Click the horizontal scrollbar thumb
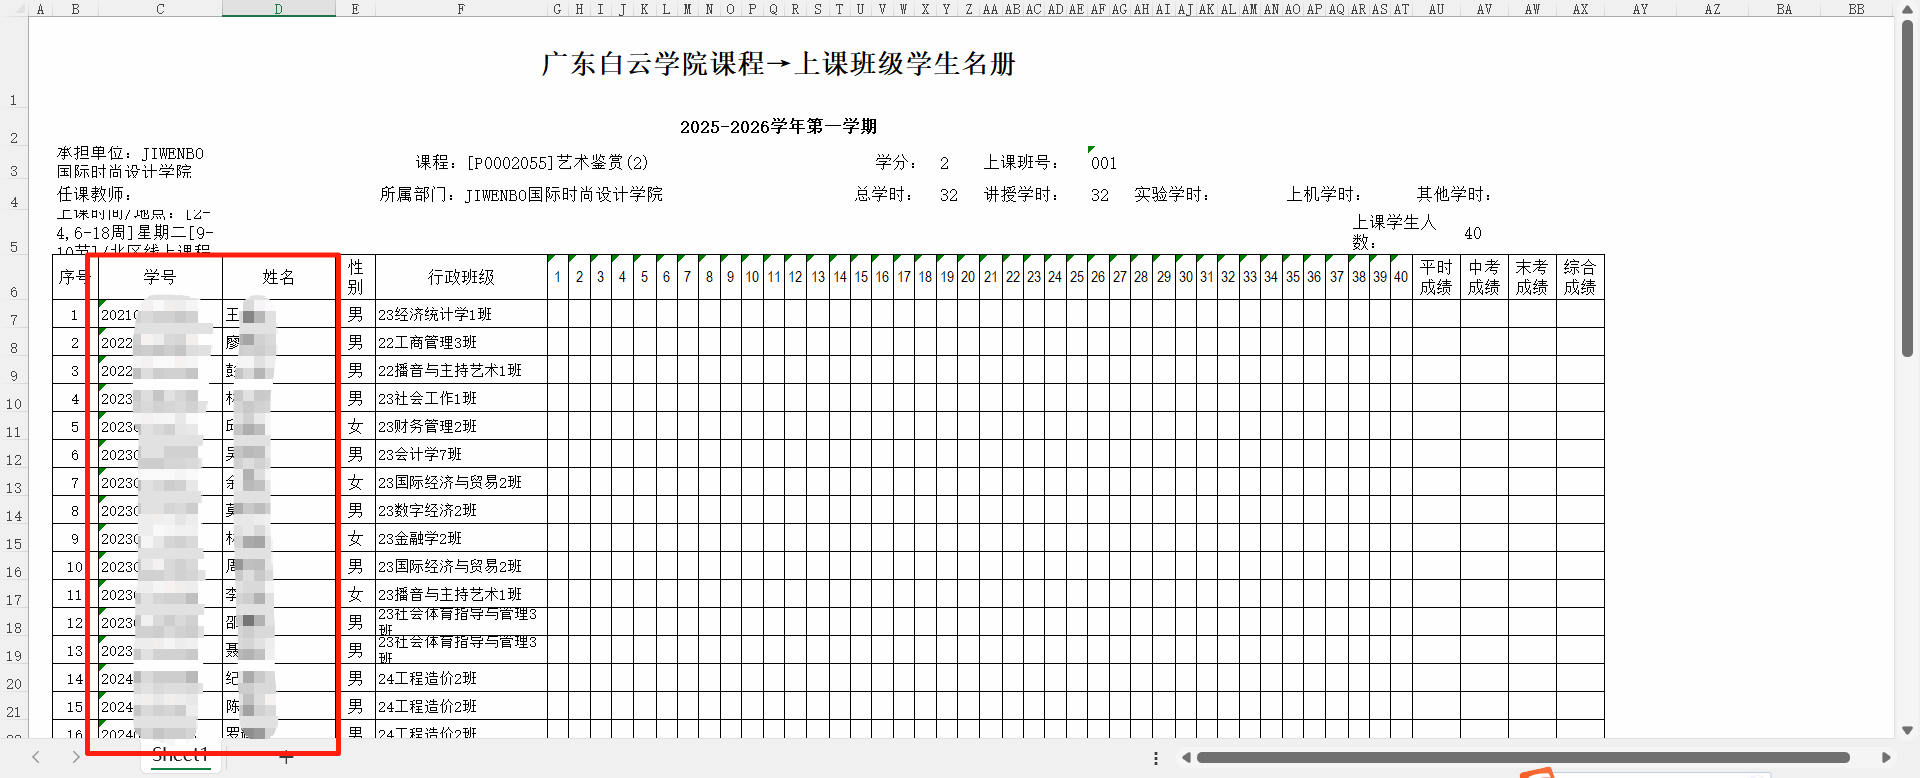Viewport: 1920px width, 778px height. (1522, 758)
